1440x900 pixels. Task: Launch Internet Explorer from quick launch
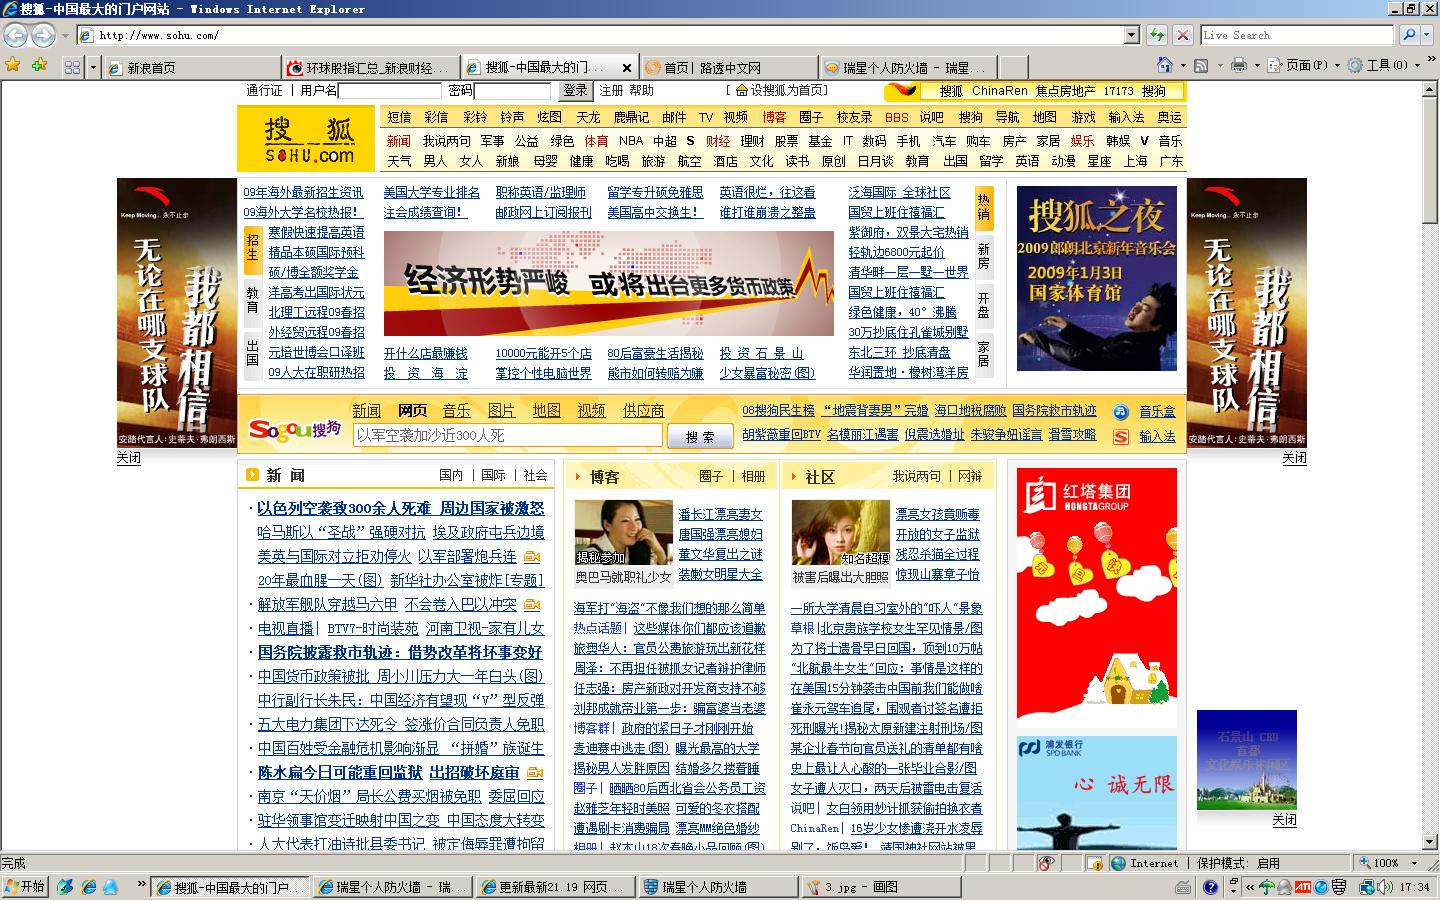(x=88, y=887)
